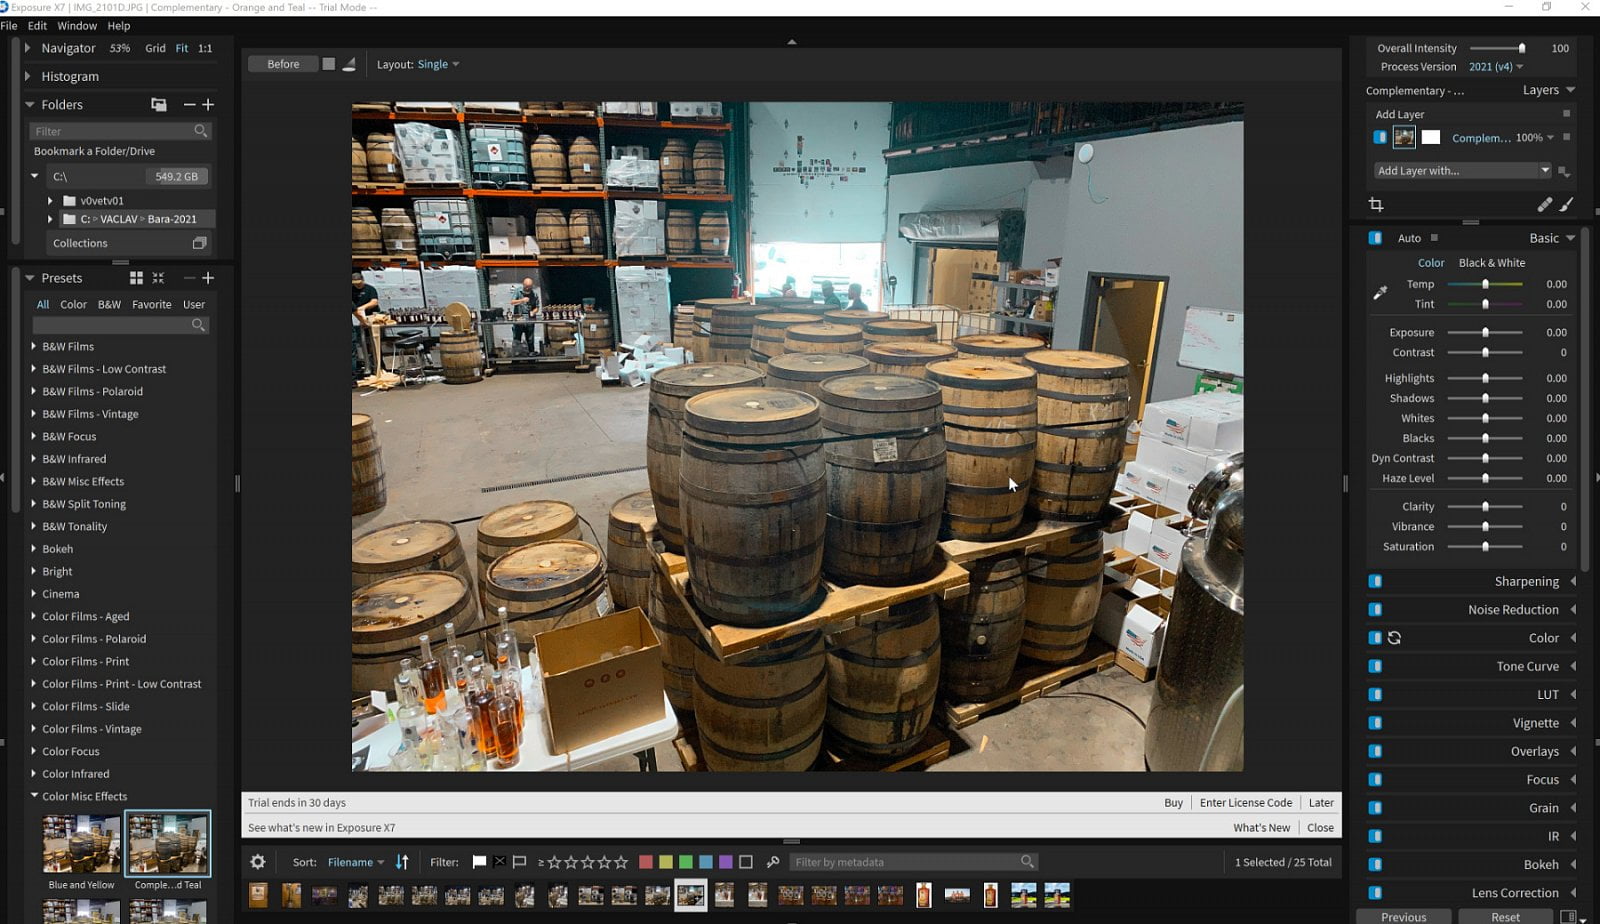Click the Previous button
This screenshot has width=1600, height=924.
pos(1403,917)
